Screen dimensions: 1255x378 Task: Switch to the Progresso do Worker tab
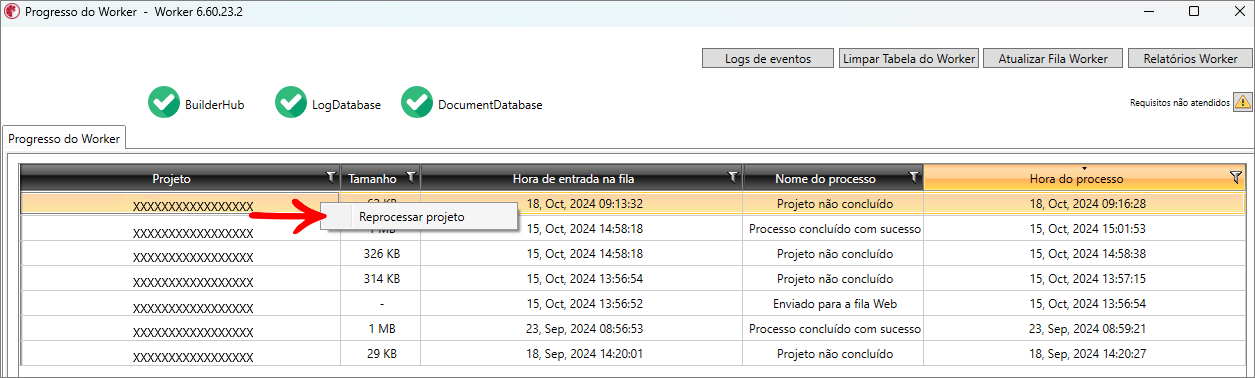(64, 139)
